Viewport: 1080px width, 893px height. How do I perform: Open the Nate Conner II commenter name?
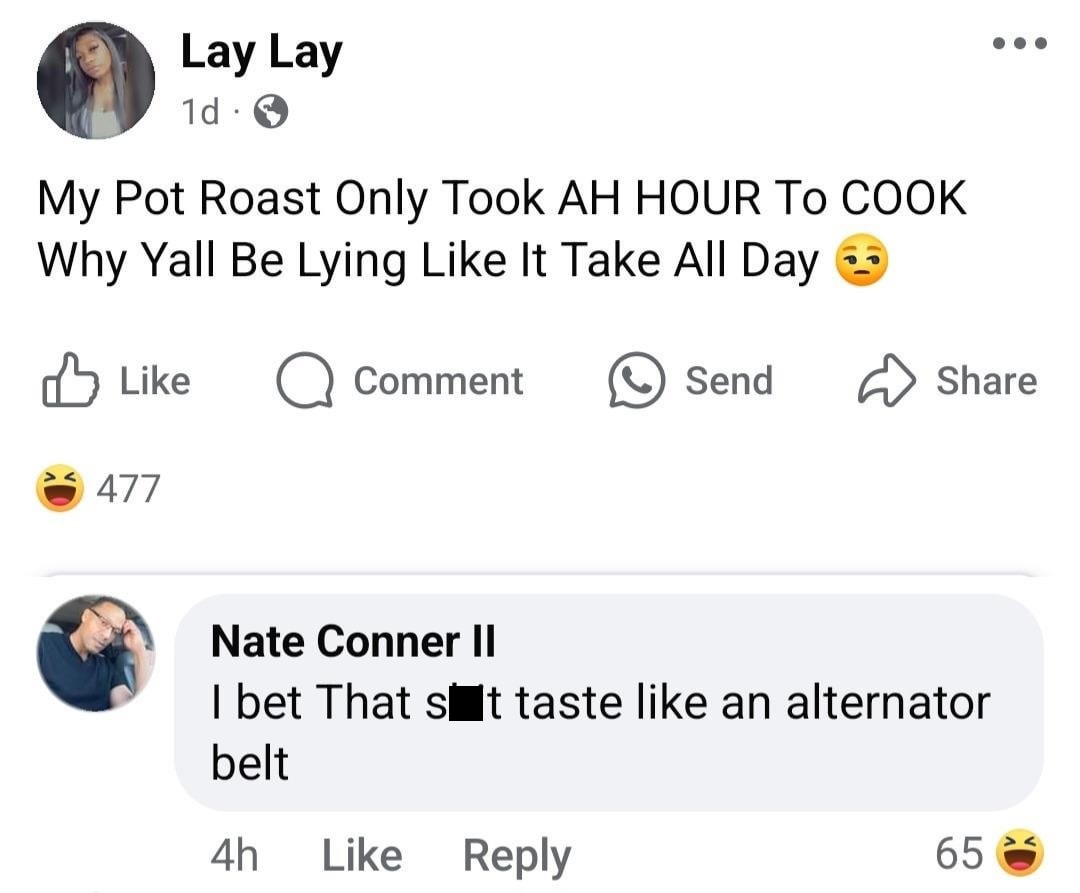pyautogui.click(x=353, y=641)
